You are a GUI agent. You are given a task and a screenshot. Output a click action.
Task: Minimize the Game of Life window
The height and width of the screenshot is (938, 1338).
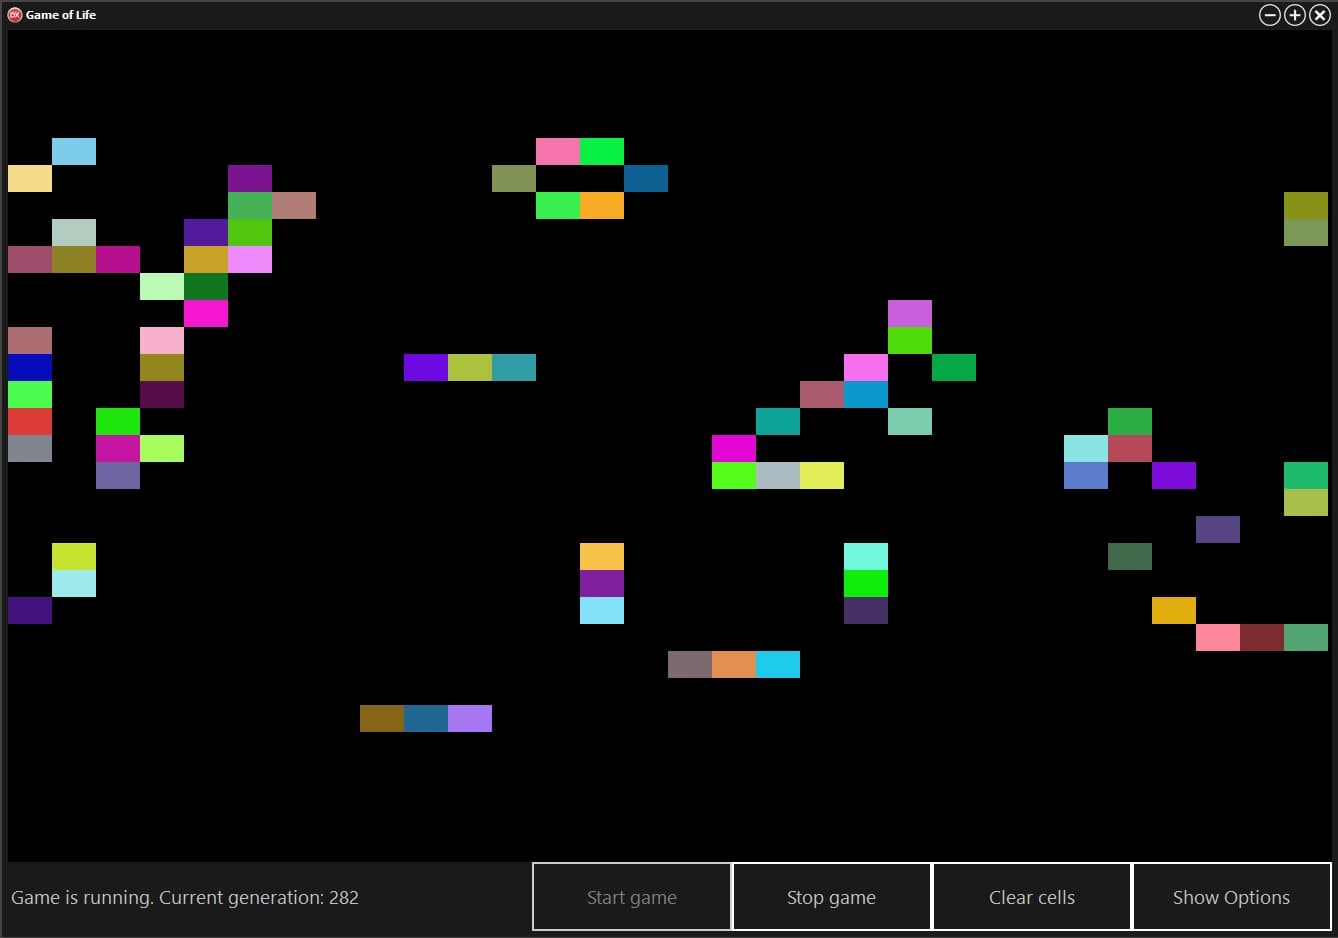coord(1269,15)
